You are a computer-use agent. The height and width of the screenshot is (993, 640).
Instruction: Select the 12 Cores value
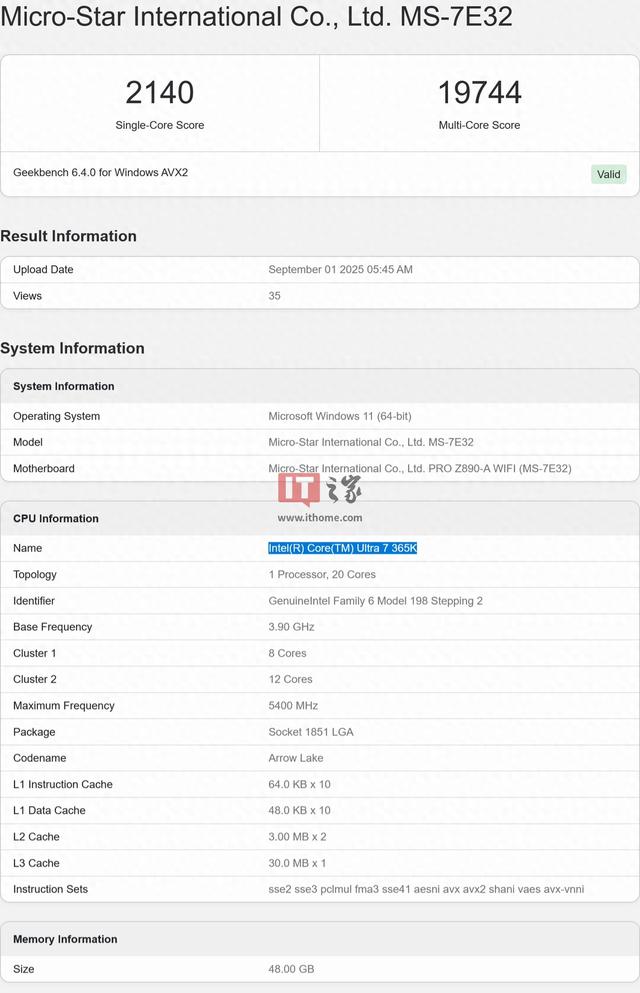click(x=291, y=680)
